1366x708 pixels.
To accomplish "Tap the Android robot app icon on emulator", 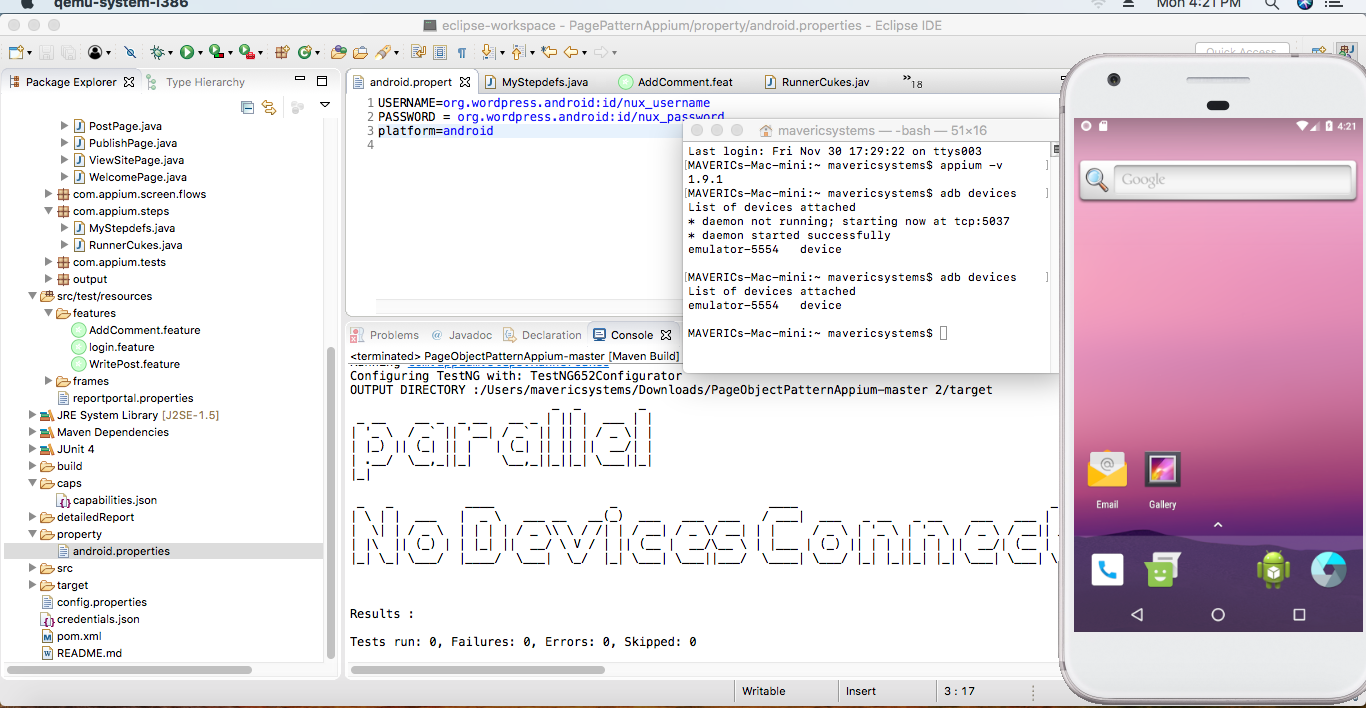I will (1273, 569).
